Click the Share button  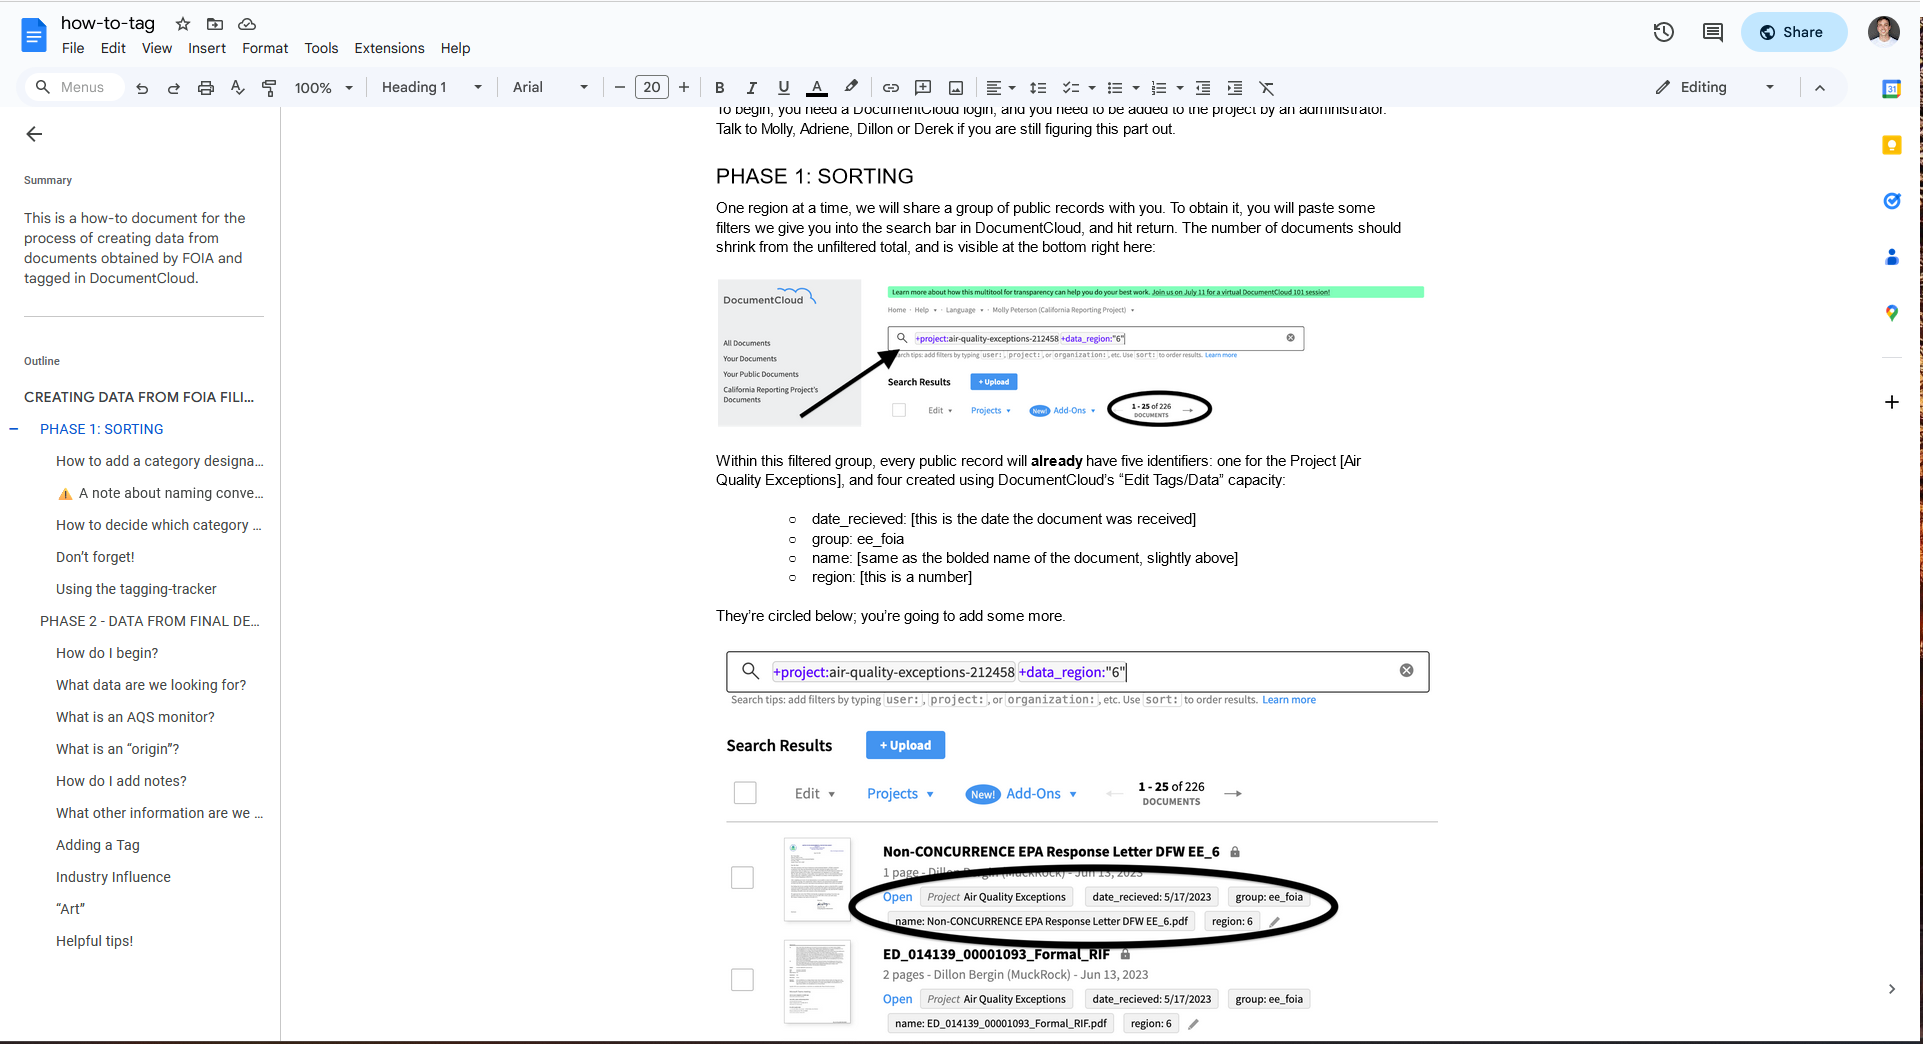coord(1794,32)
